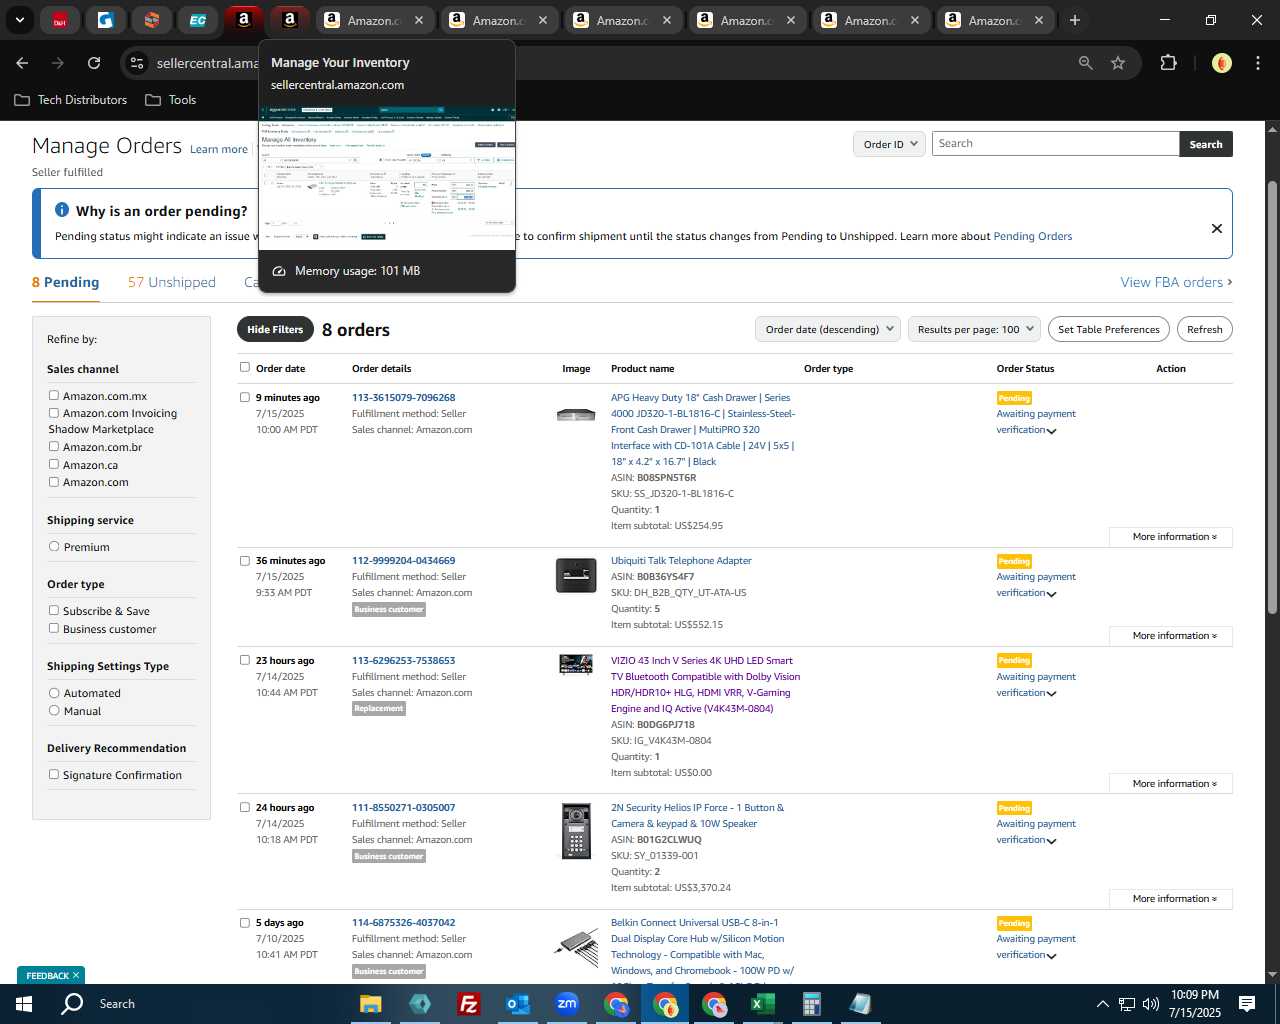Select the Premium shipping service radio

tap(54, 546)
